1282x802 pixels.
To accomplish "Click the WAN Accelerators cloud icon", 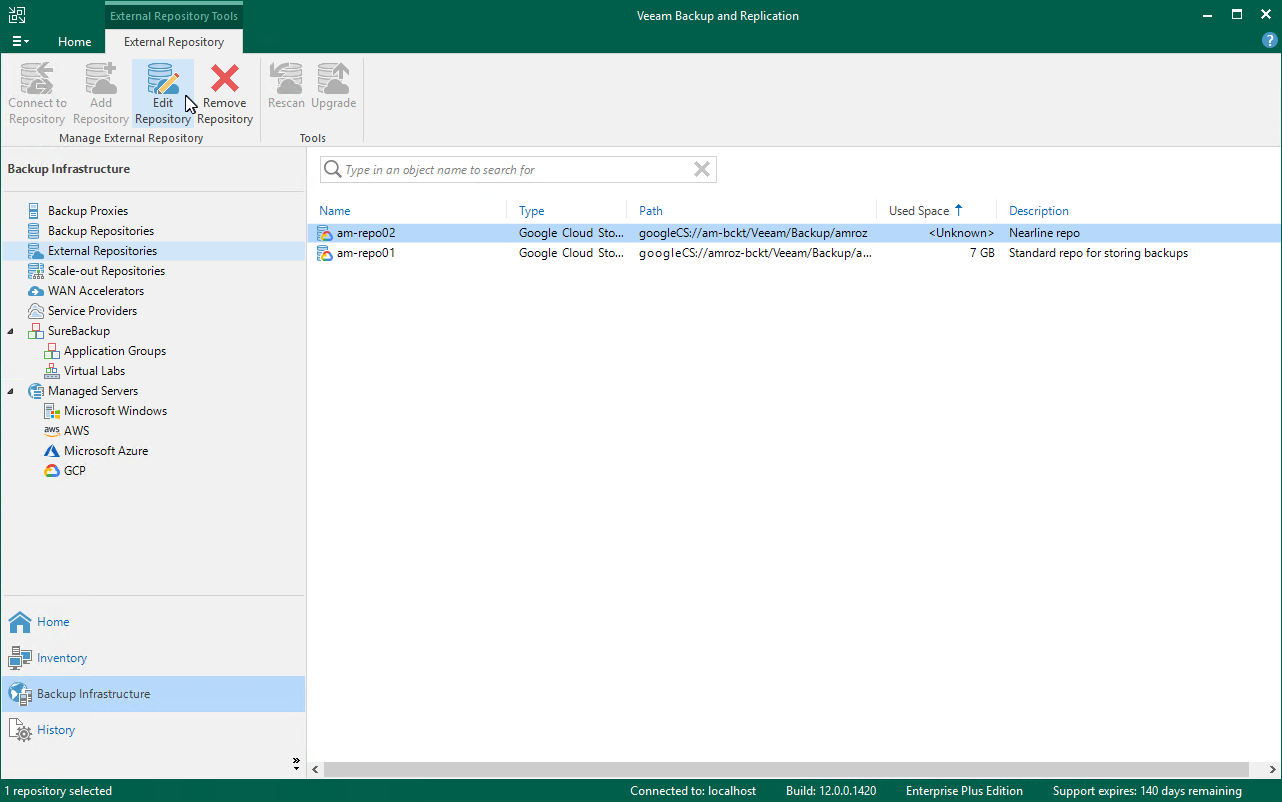I will pos(36,291).
